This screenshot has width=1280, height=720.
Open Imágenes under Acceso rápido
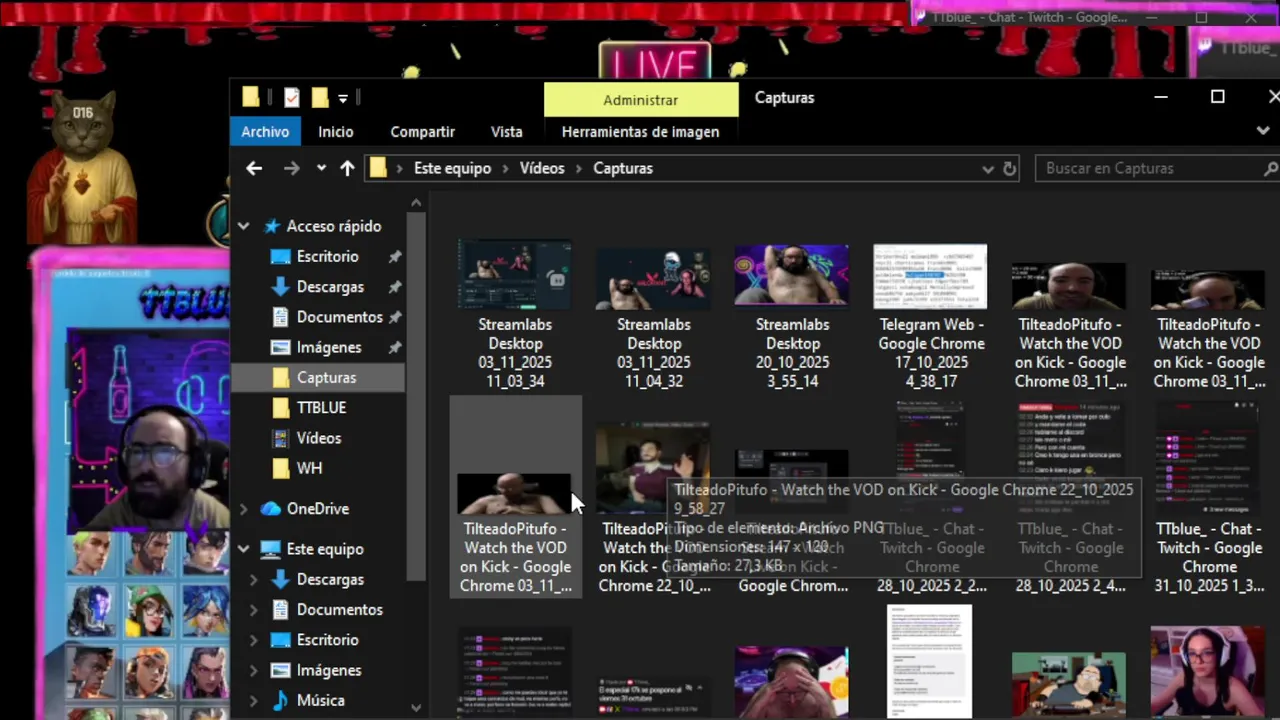tap(329, 347)
